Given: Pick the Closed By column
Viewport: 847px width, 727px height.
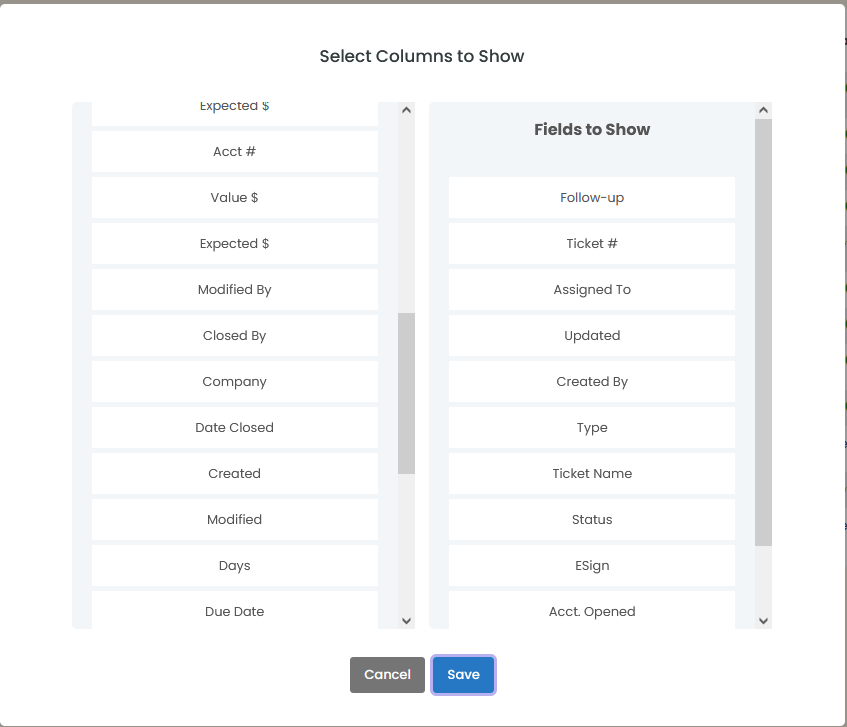Looking at the screenshot, I should click(234, 336).
